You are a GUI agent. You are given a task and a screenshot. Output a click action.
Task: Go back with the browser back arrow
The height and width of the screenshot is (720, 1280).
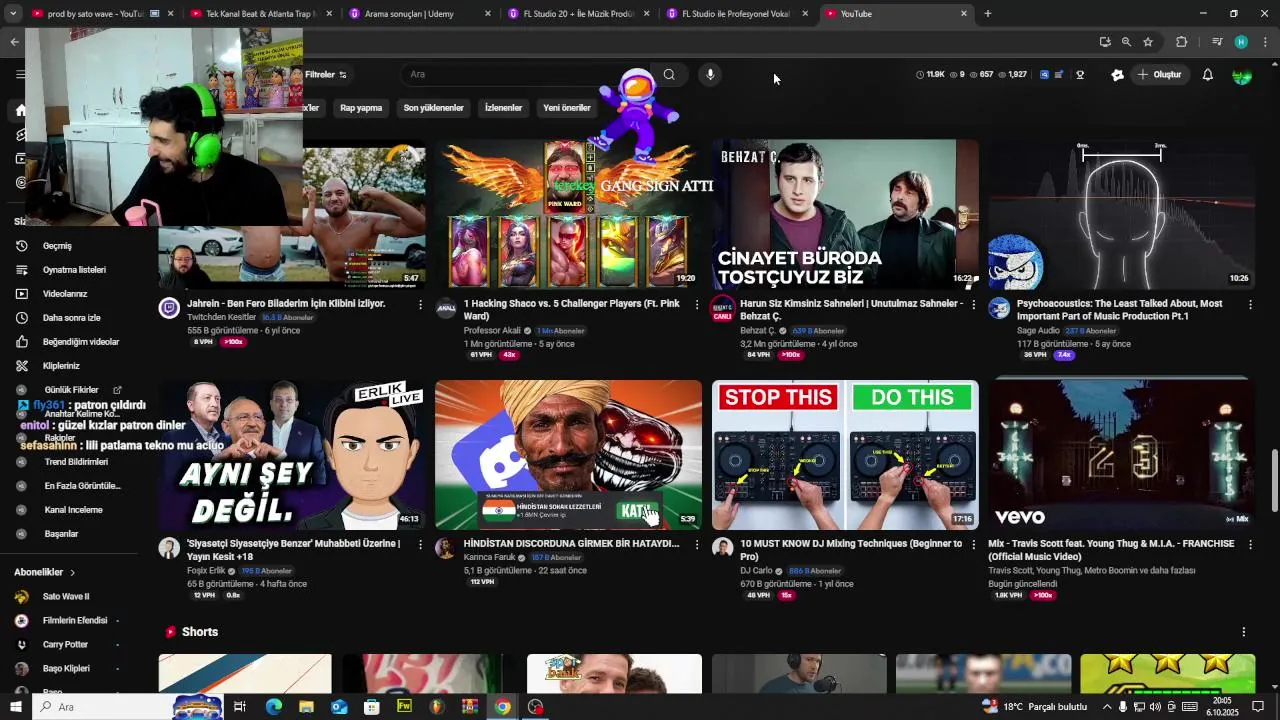point(14,42)
